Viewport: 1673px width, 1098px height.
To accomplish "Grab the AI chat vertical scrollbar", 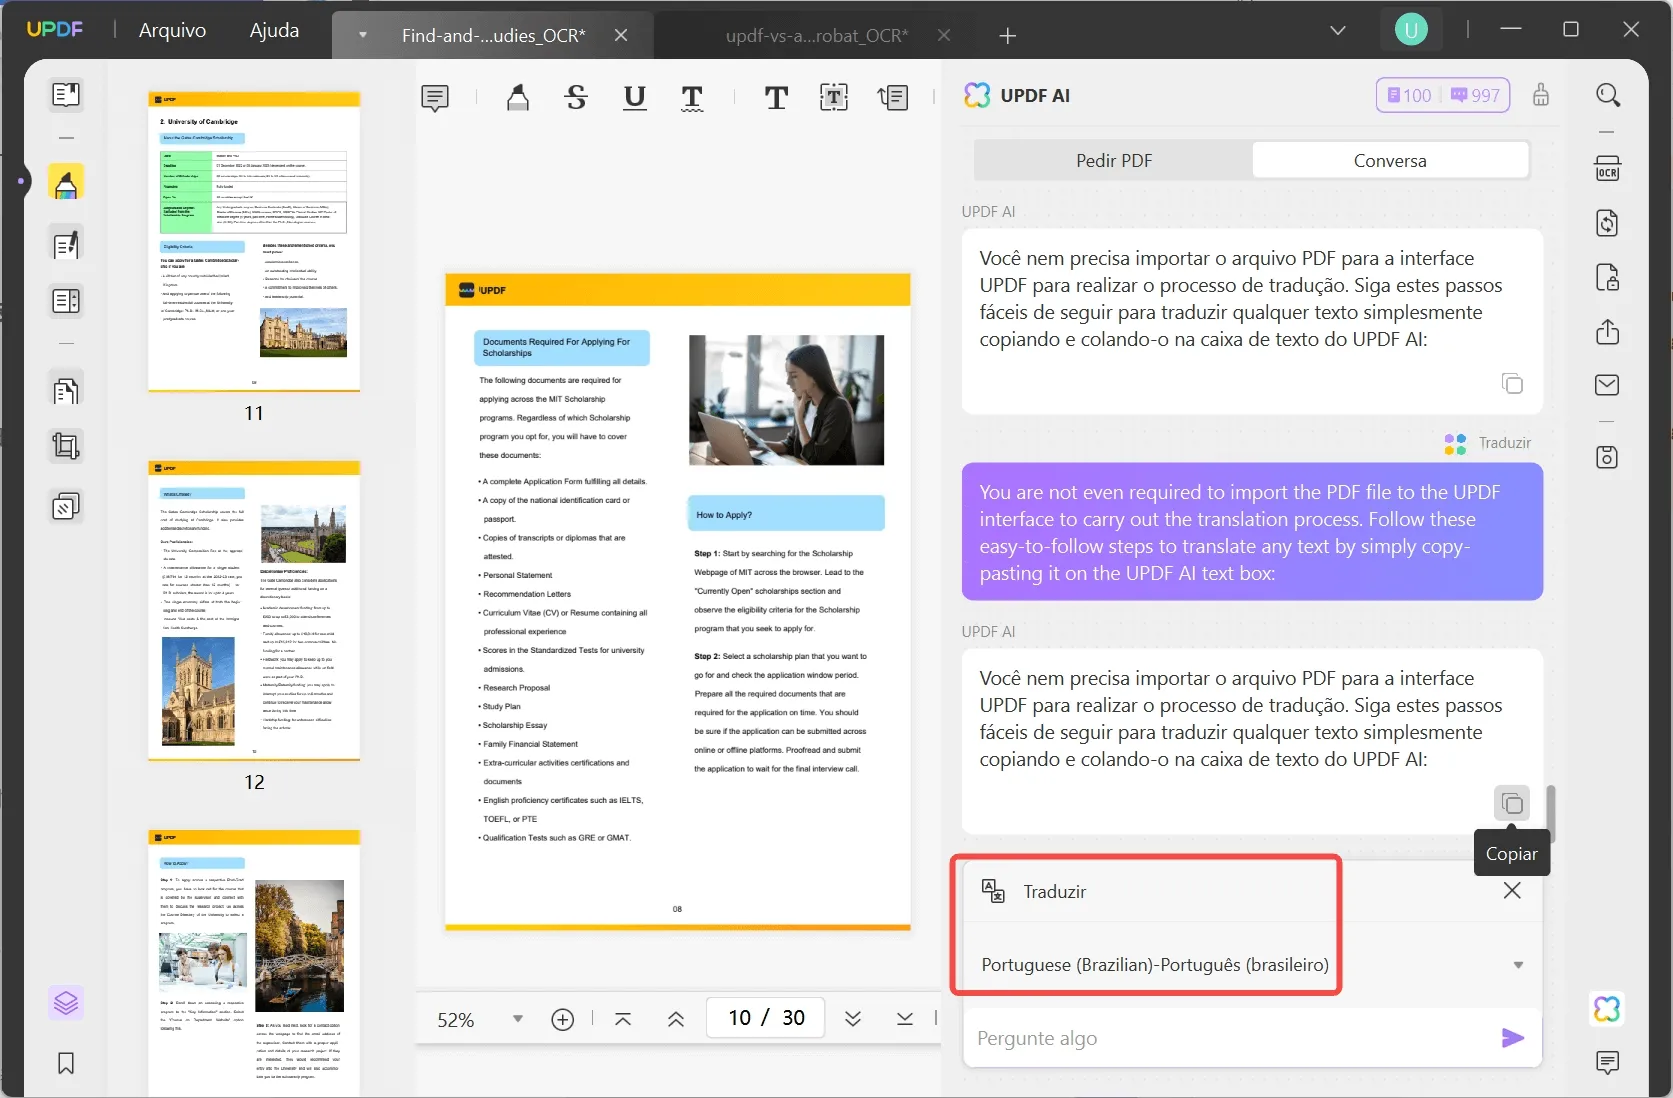I will 1550,813.
